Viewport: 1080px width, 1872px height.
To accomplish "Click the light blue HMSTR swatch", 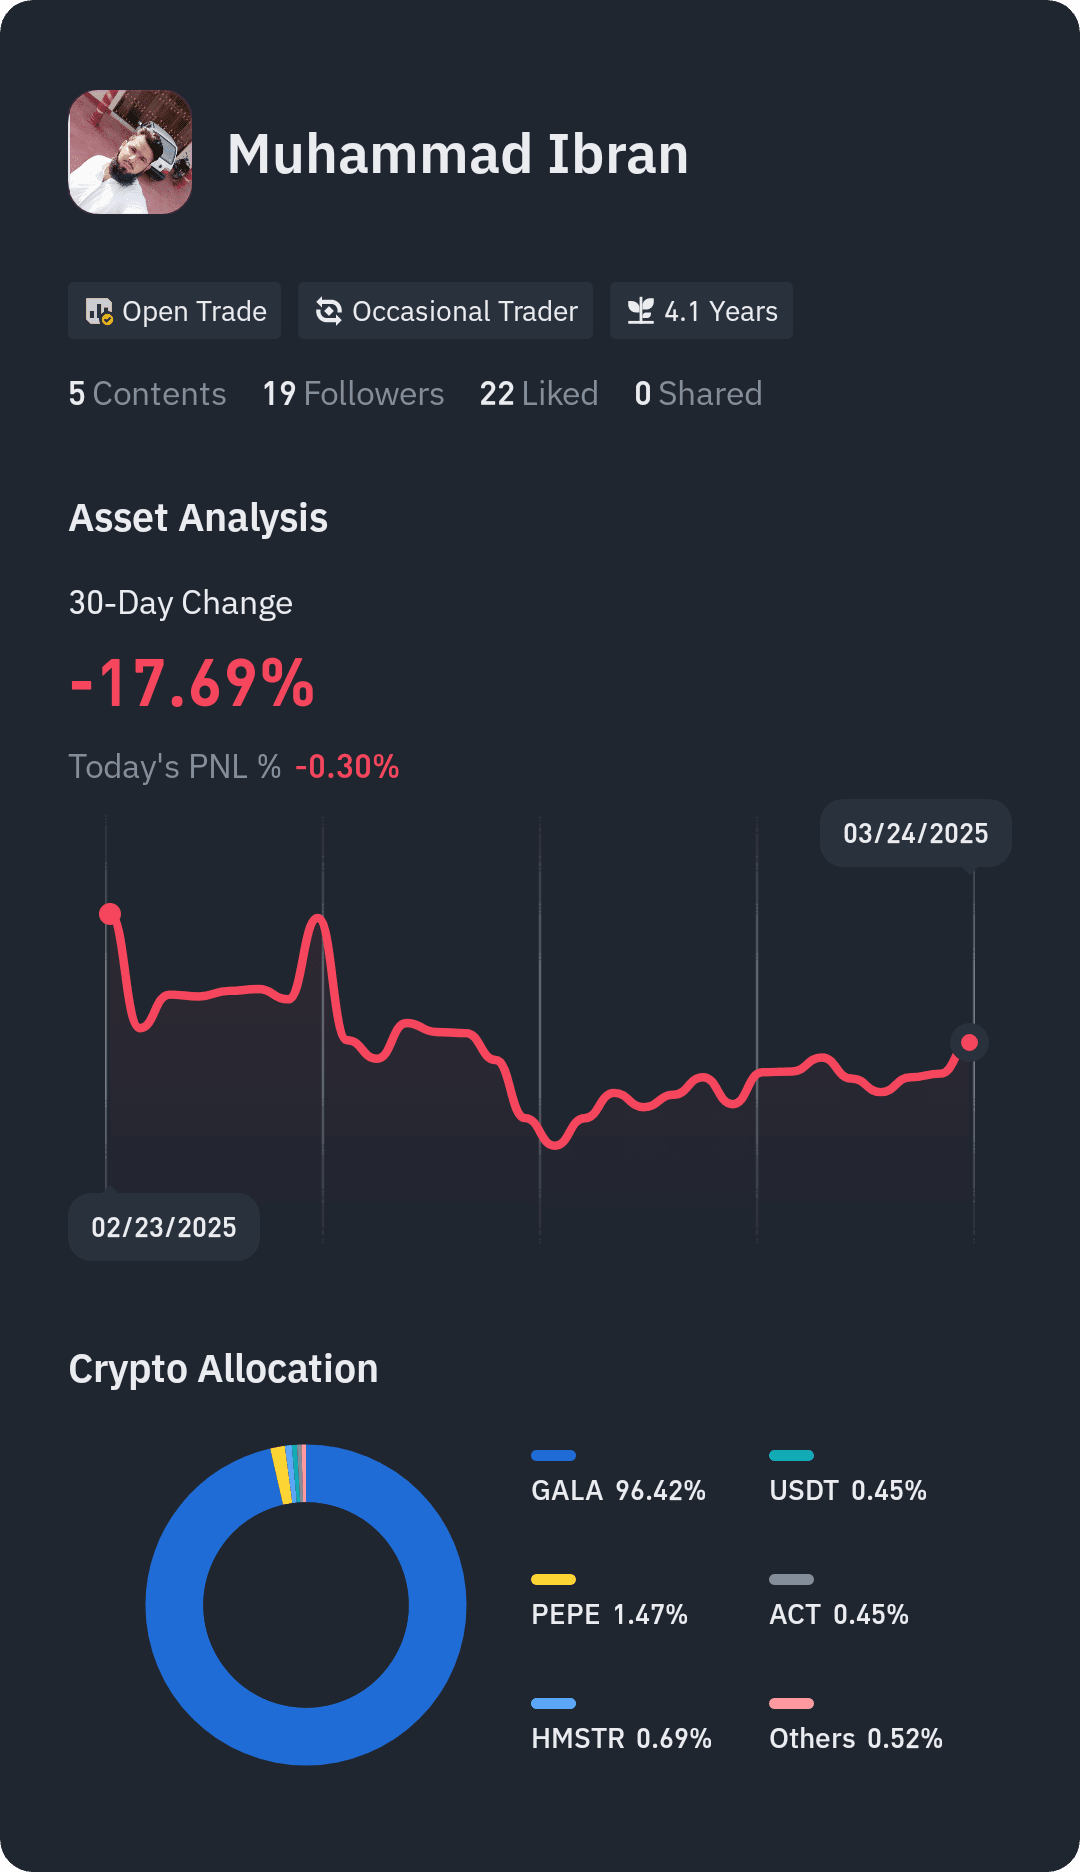I will (x=553, y=1703).
